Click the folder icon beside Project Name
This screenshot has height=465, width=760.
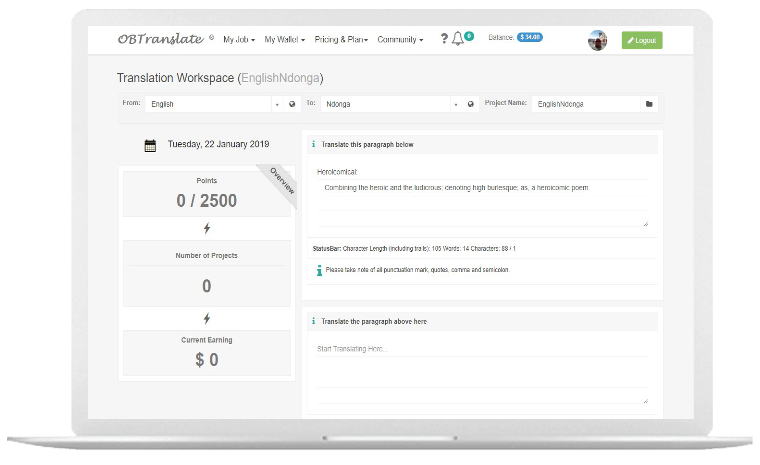coord(649,104)
